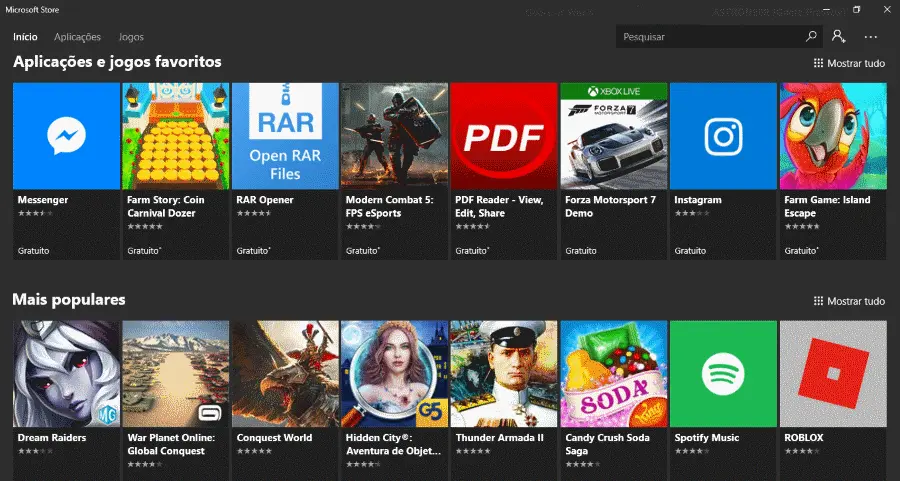The width and height of the screenshot is (900, 481).
Task: Switch to the Jogos tab
Action: pos(131,37)
